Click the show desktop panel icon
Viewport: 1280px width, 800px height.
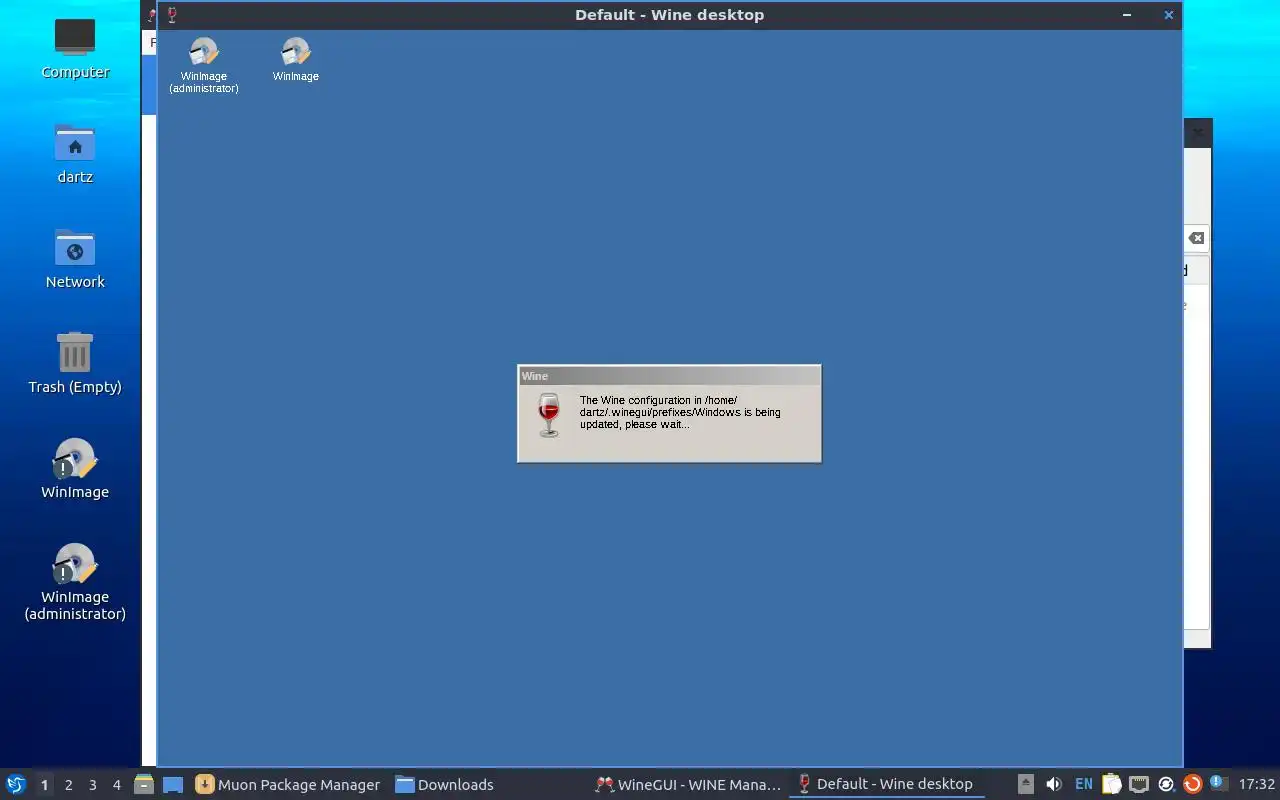(173, 785)
